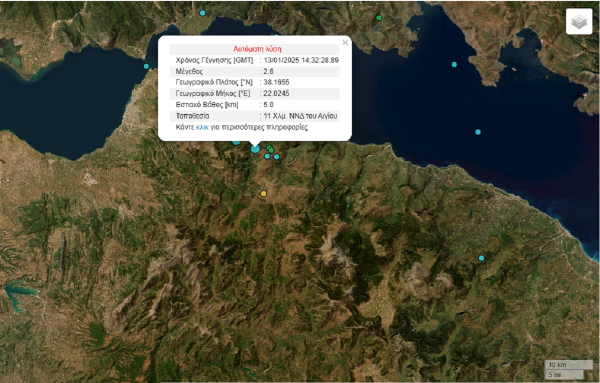Click the magnitude value 2.6
Screen dimensions: 600x383
click(269, 71)
